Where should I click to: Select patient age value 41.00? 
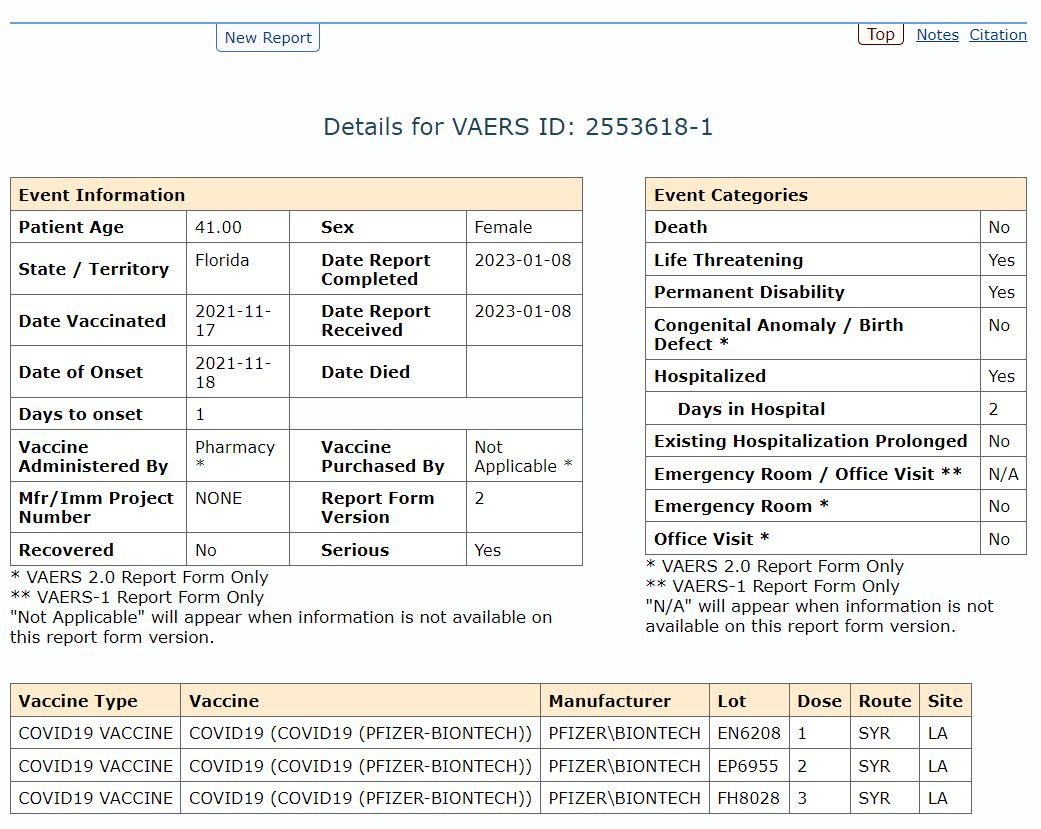pyautogui.click(x=218, y=227)
